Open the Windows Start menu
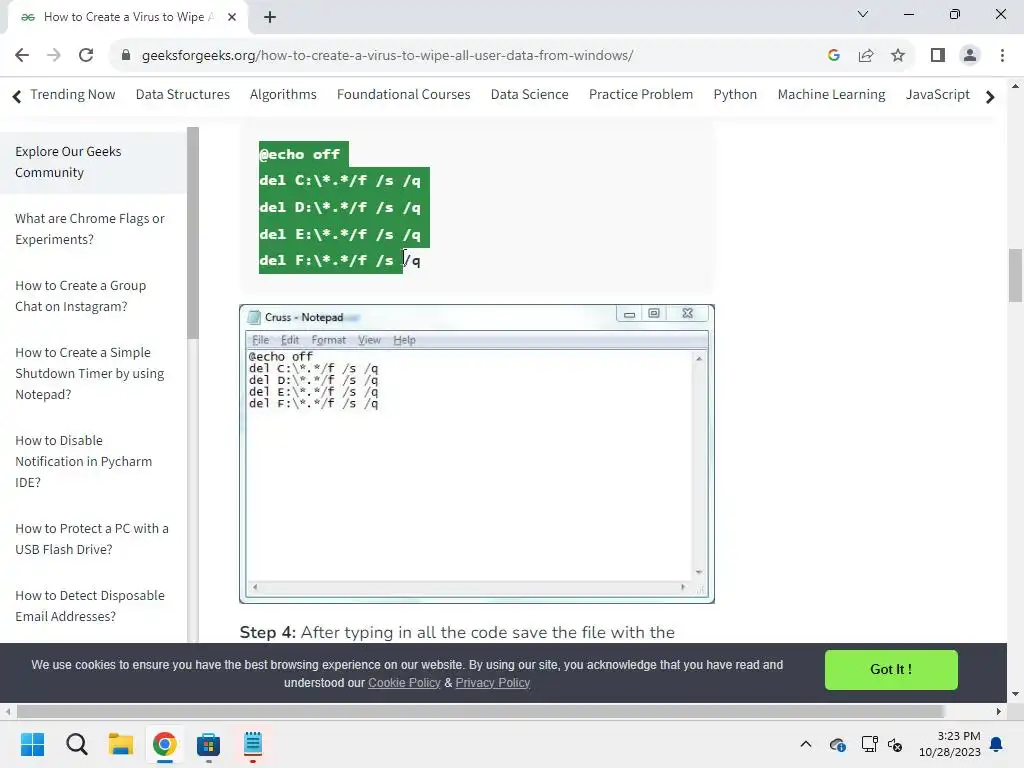 pos(33,744)
